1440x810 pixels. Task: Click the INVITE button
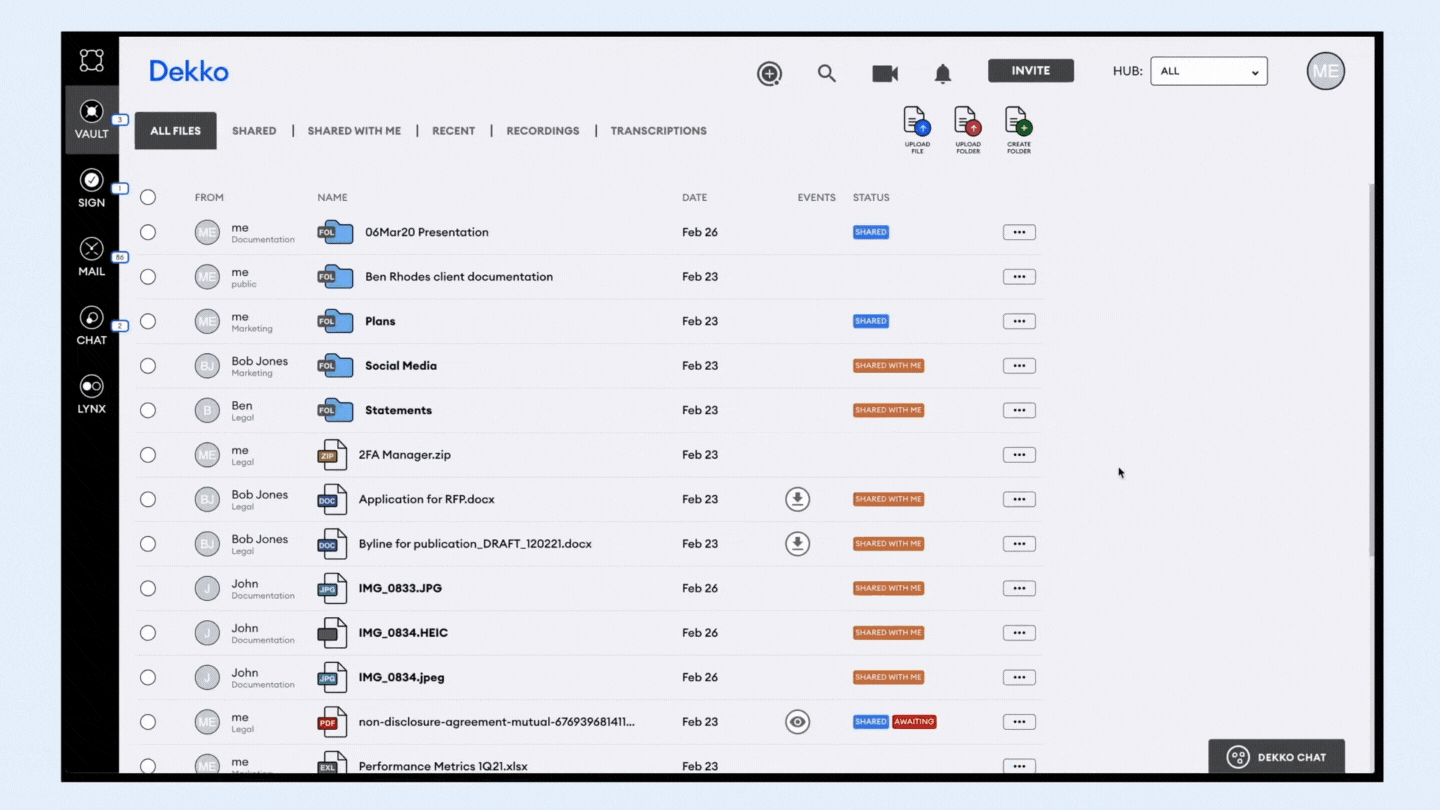coord(1031,71)
